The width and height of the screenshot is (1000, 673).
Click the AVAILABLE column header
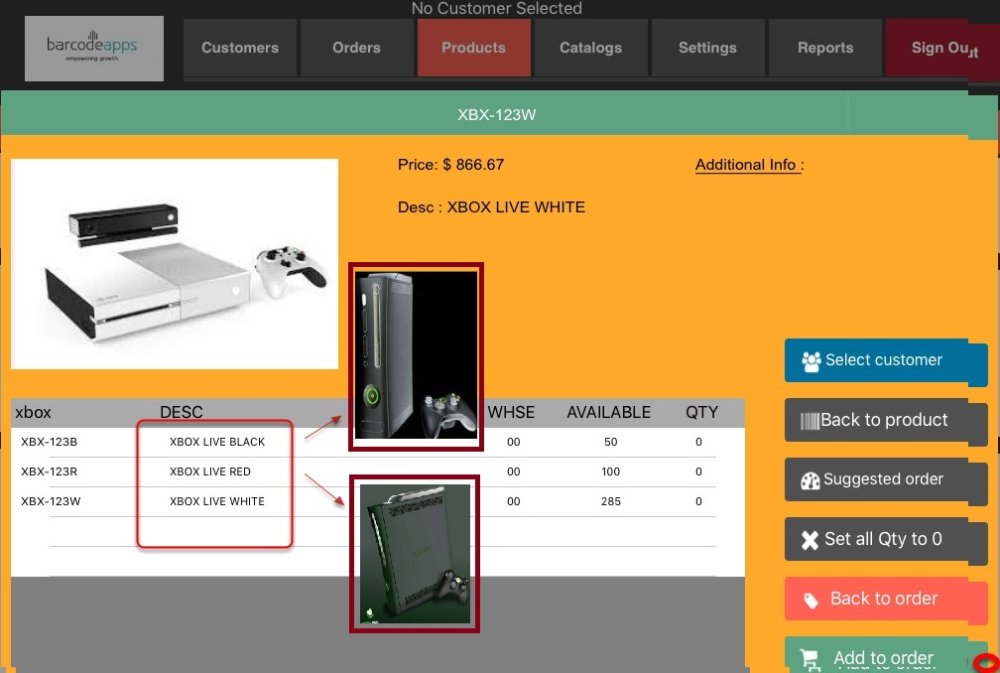click(608, 412)
